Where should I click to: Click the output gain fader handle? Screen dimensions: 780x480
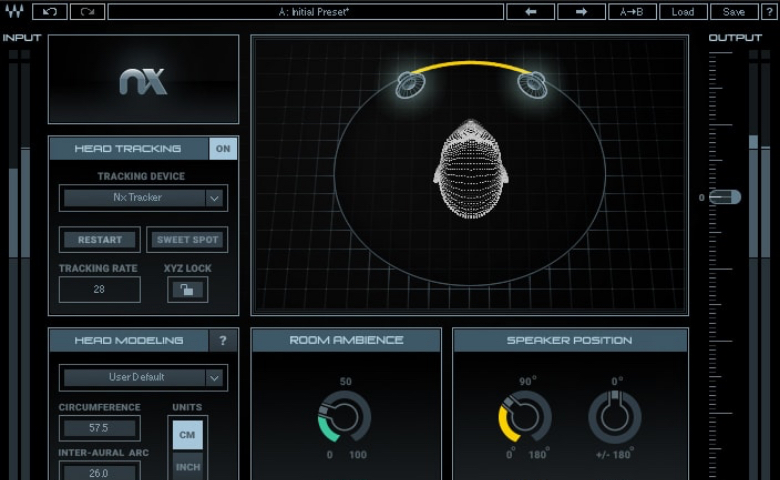click(x=725, y=197)
